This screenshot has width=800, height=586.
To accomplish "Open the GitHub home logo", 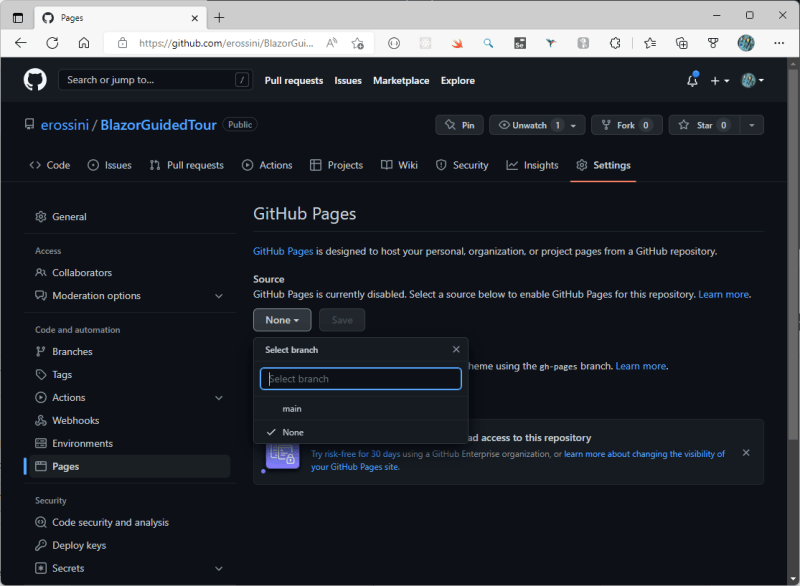I will (x=35, y=80).
